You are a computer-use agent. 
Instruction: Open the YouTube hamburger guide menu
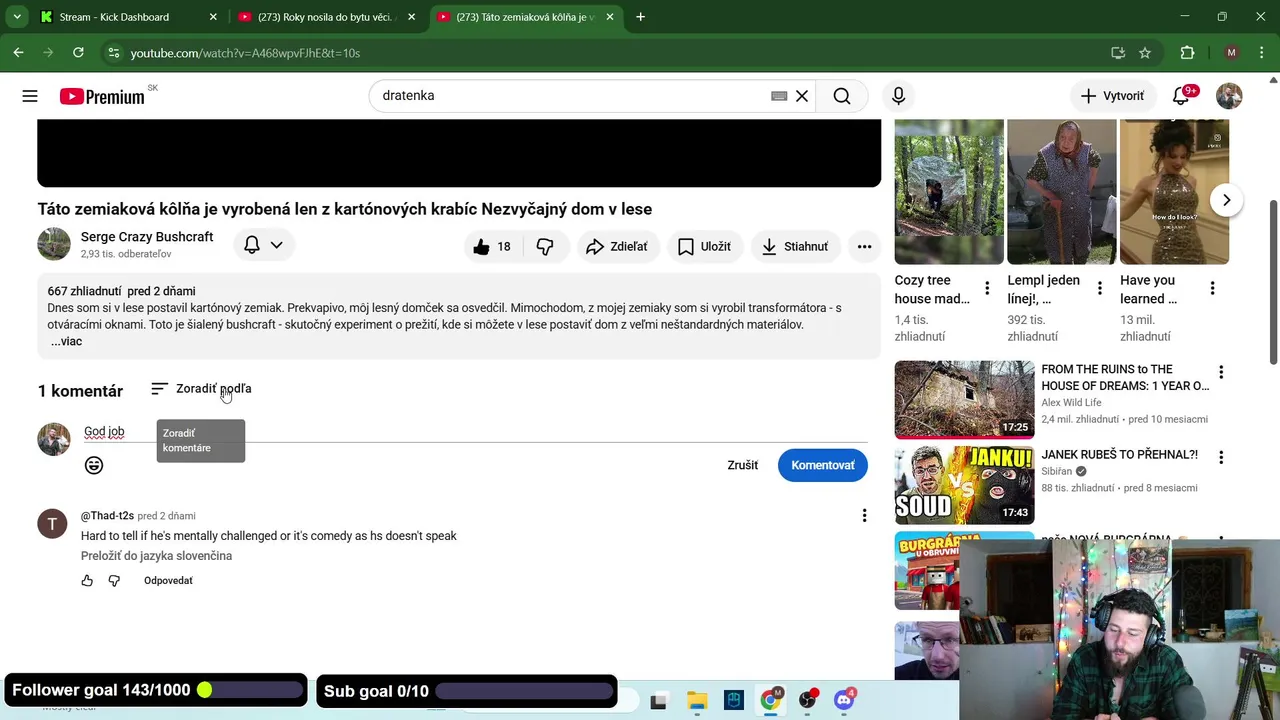pos(30,96)
